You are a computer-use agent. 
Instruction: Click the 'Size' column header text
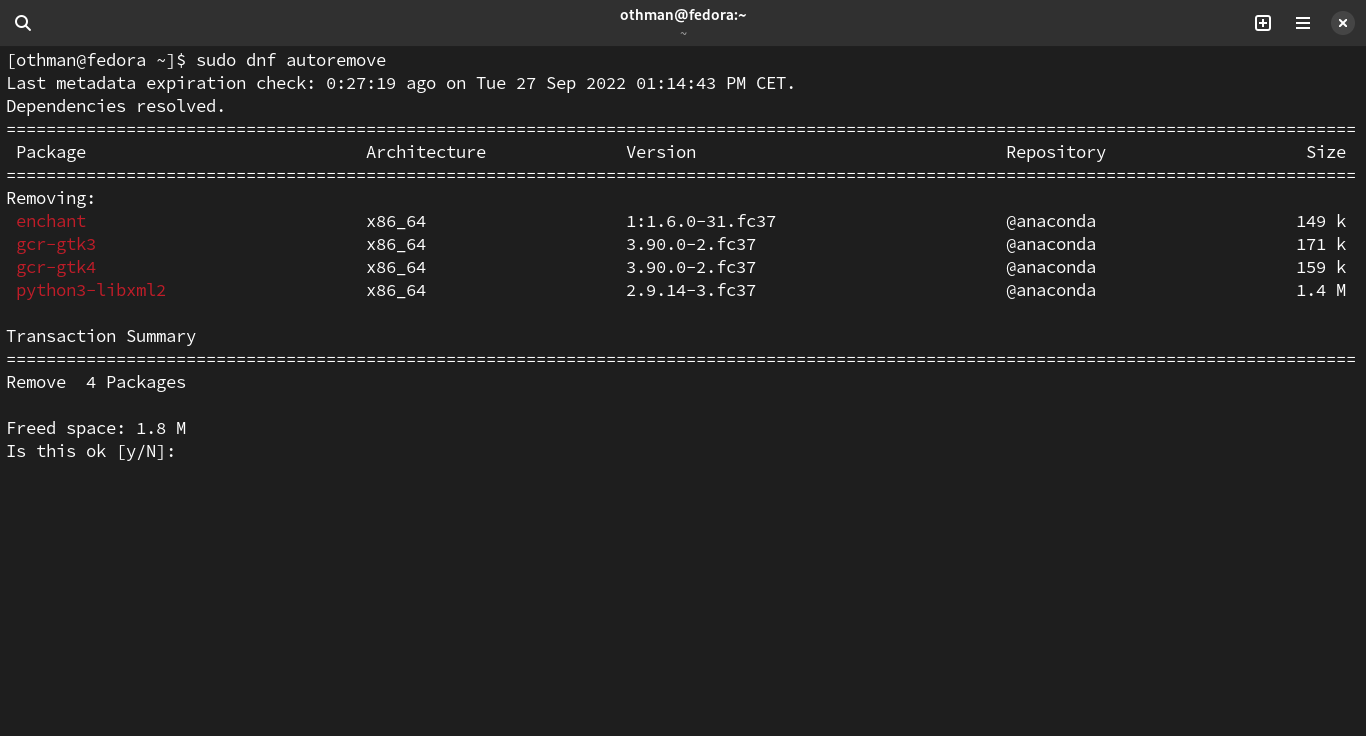(1326, 152)
